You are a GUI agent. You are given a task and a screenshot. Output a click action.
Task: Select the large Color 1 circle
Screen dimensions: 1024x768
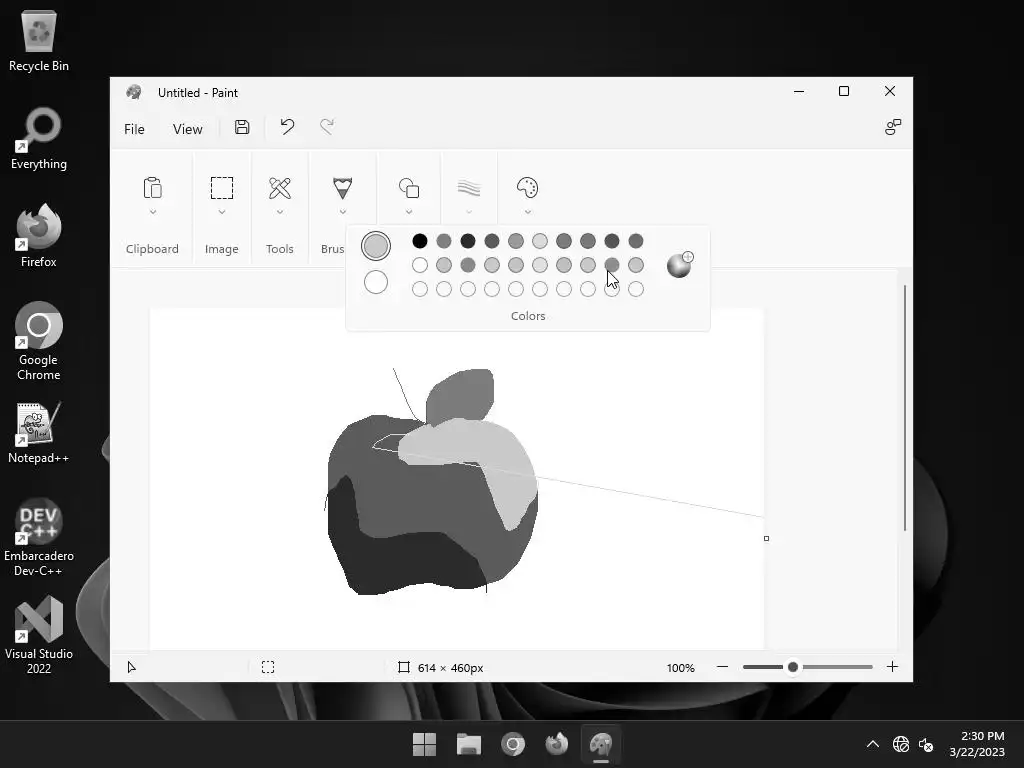pyautogui.click(x=376, y=246)
